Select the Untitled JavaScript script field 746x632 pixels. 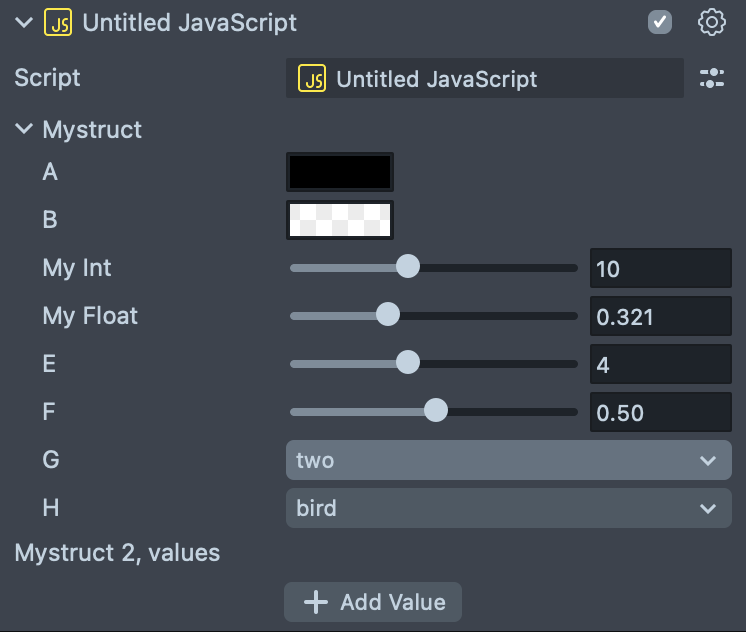click(x=484, y=79)
